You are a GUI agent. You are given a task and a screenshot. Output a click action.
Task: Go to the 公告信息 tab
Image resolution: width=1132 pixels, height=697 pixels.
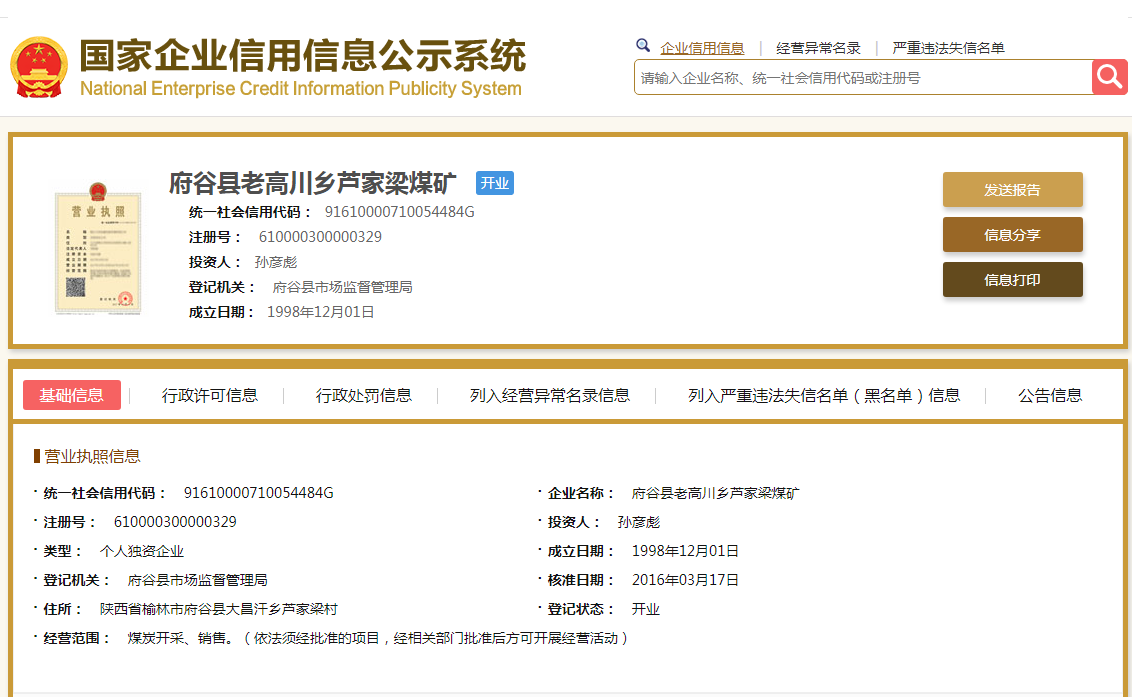[1050, 395]
